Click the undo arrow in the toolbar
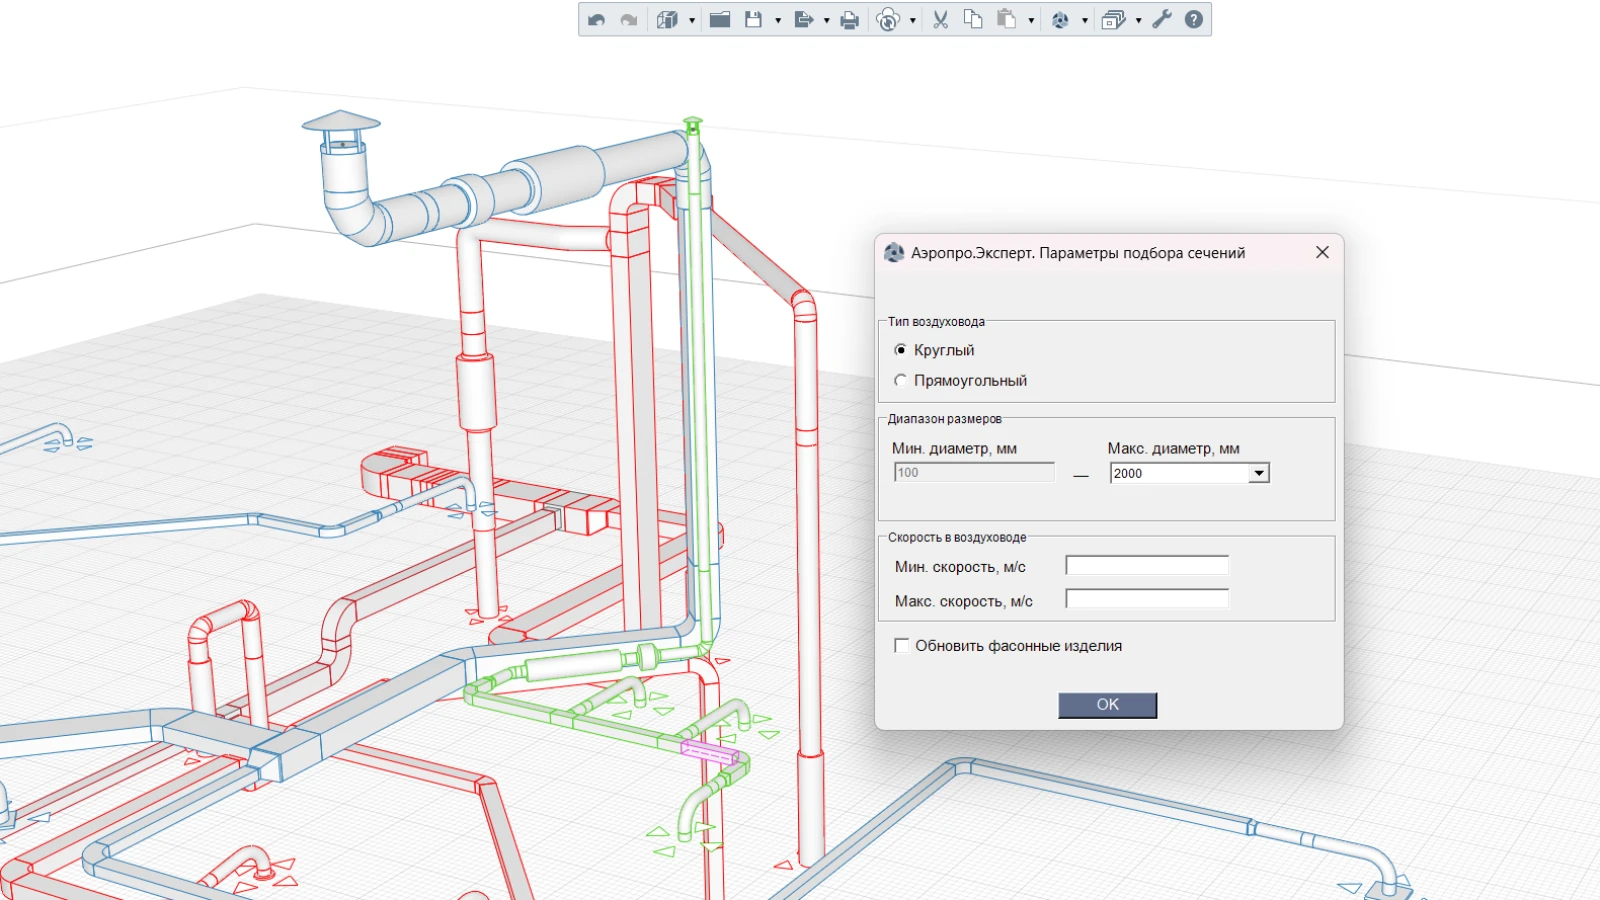Viewport: 1600px width, 900px height. [597, 20]
